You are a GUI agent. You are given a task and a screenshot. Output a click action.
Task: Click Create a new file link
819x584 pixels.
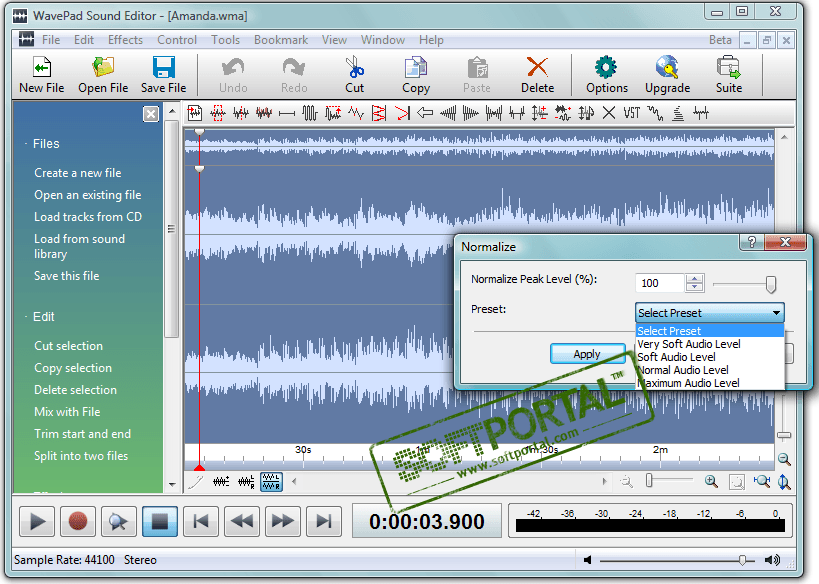(78, 173)
